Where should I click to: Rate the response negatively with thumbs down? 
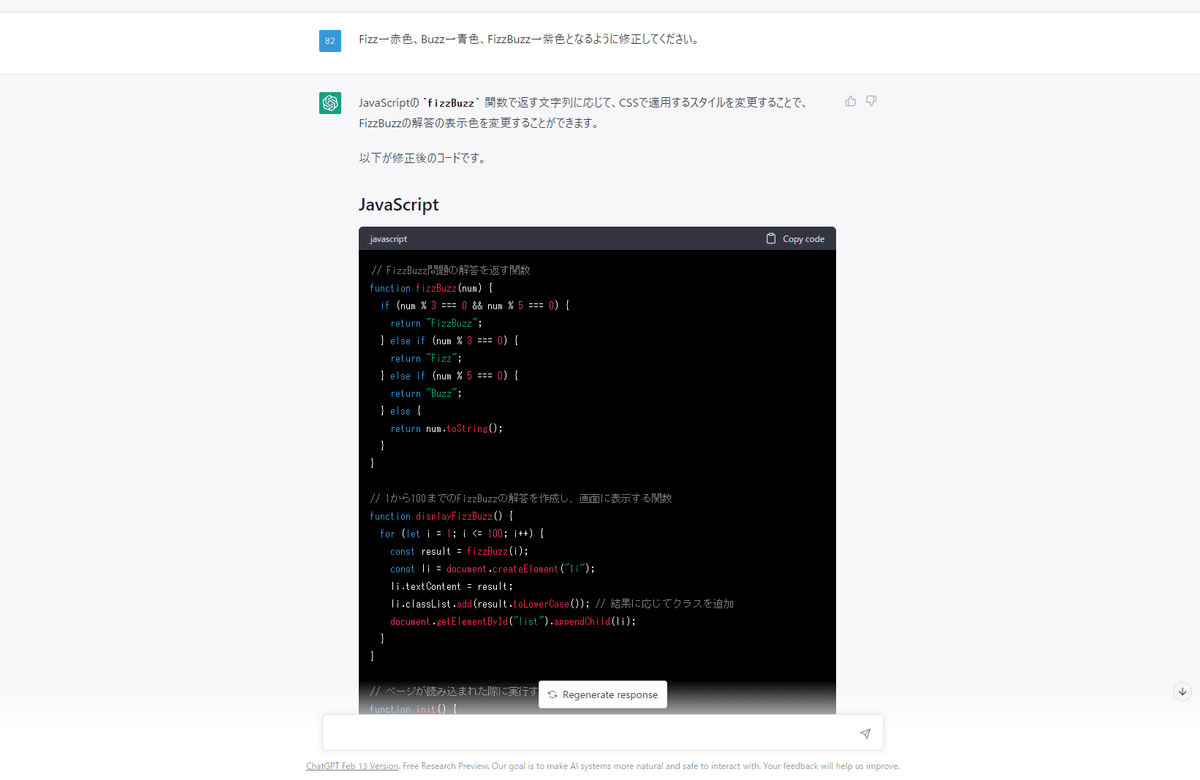coord(871,101)
